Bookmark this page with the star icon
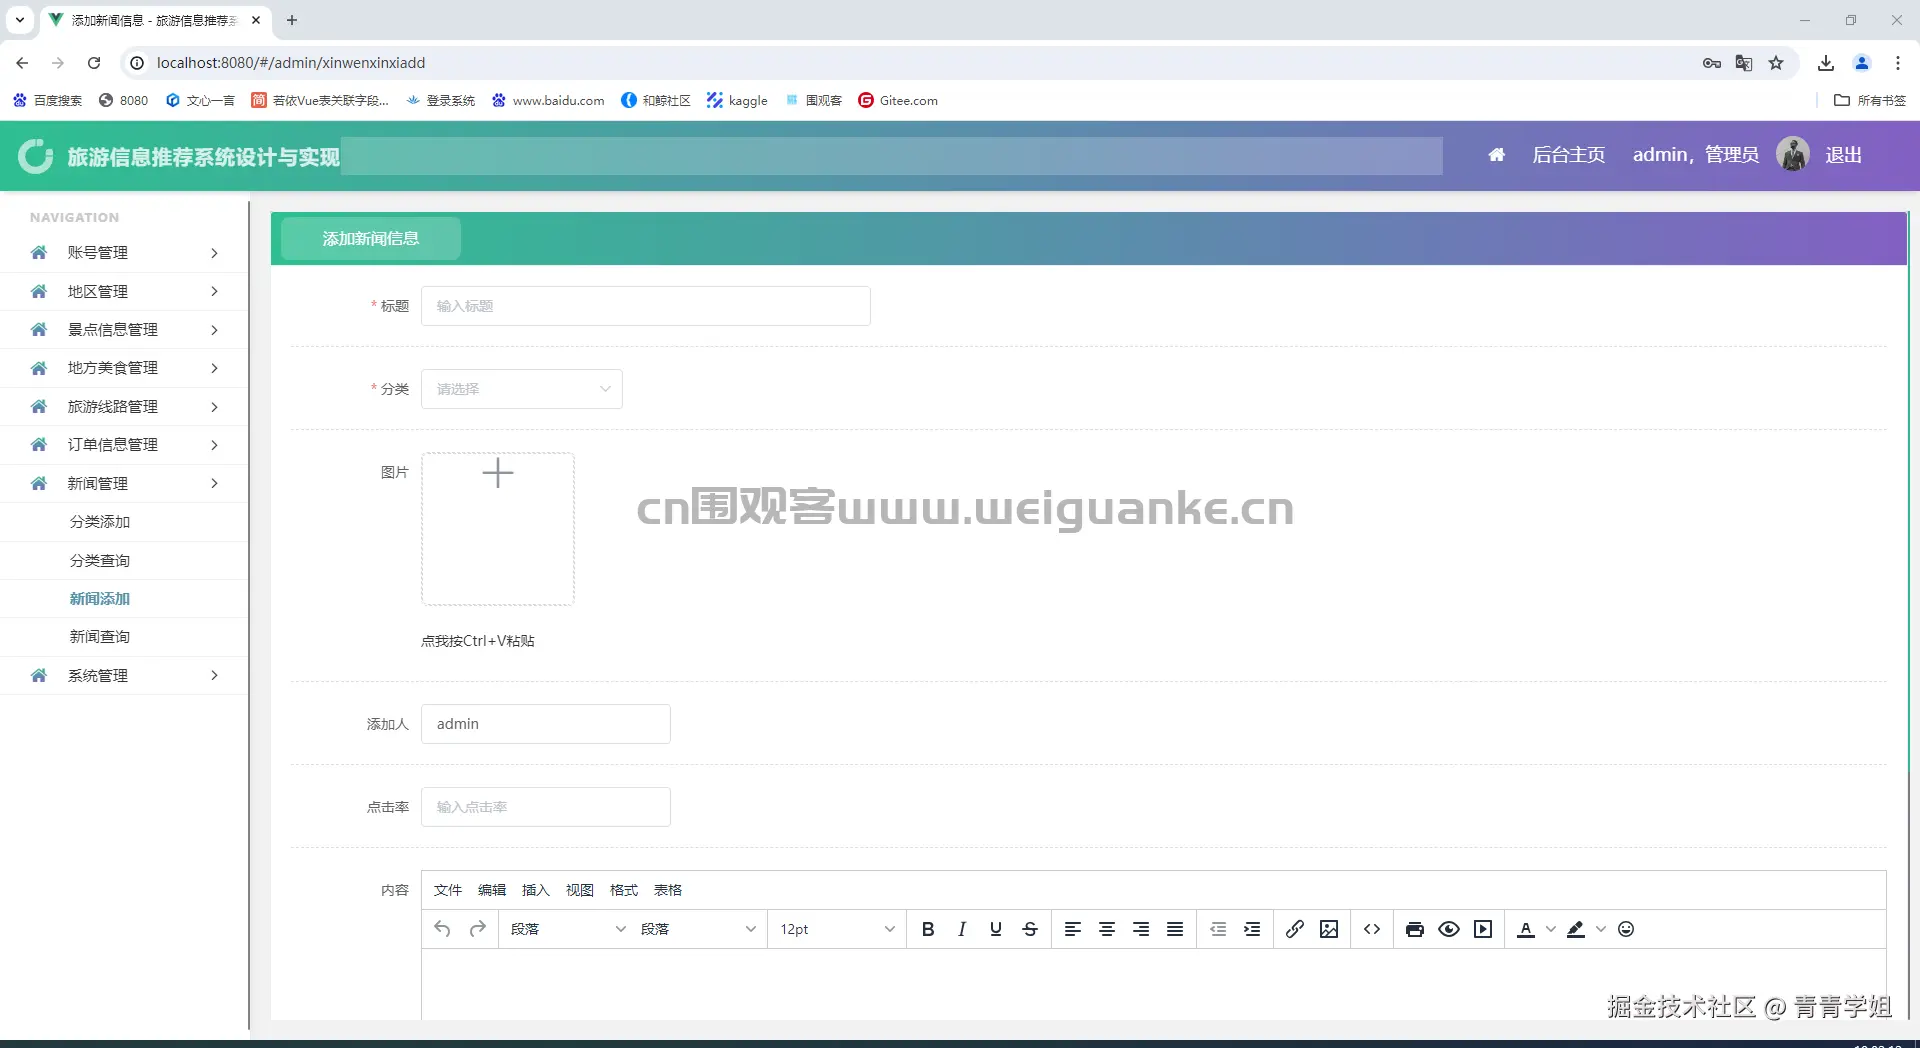The height and width of the screenshot is (1048, 1920). point(1776,63)
